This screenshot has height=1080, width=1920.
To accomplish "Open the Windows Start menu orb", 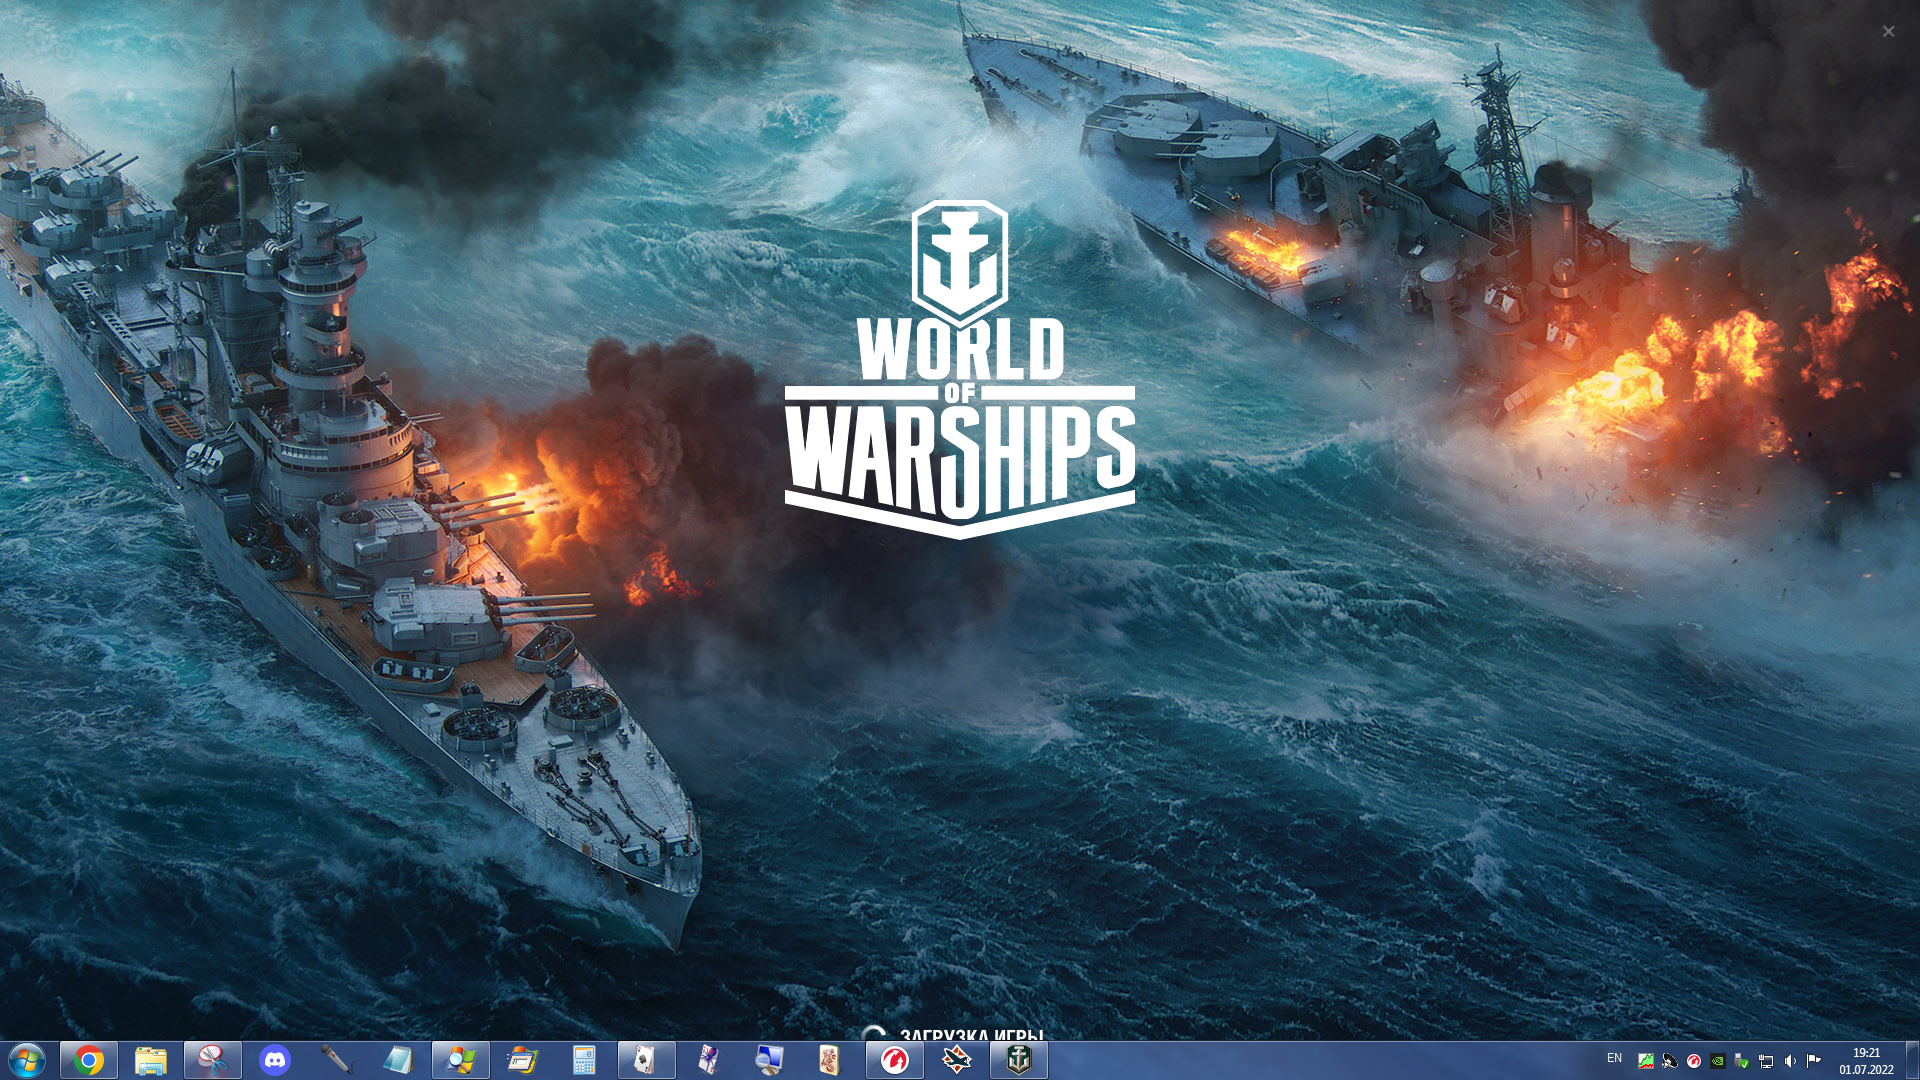I will 27,1060.
